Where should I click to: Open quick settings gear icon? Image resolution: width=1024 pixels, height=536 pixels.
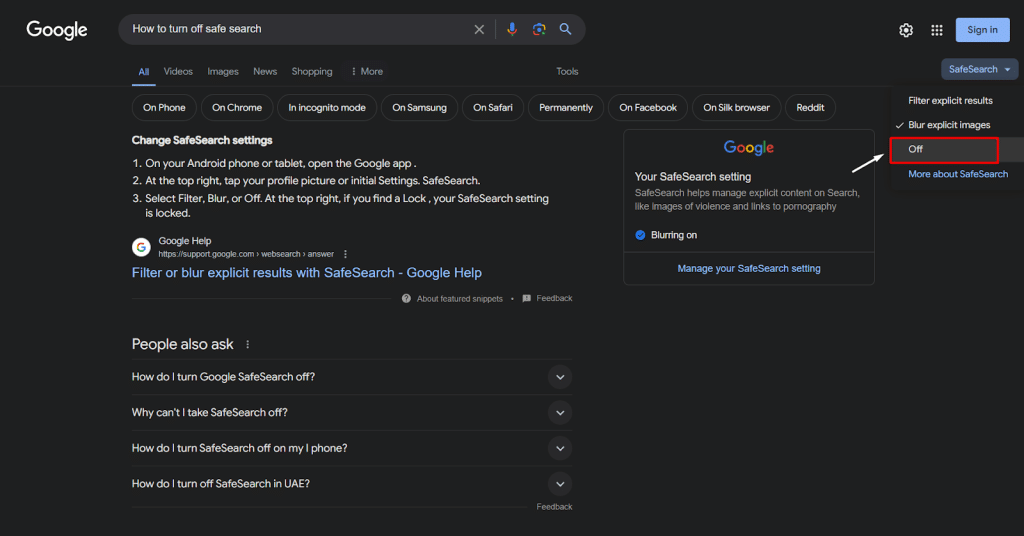coord(906,30)
